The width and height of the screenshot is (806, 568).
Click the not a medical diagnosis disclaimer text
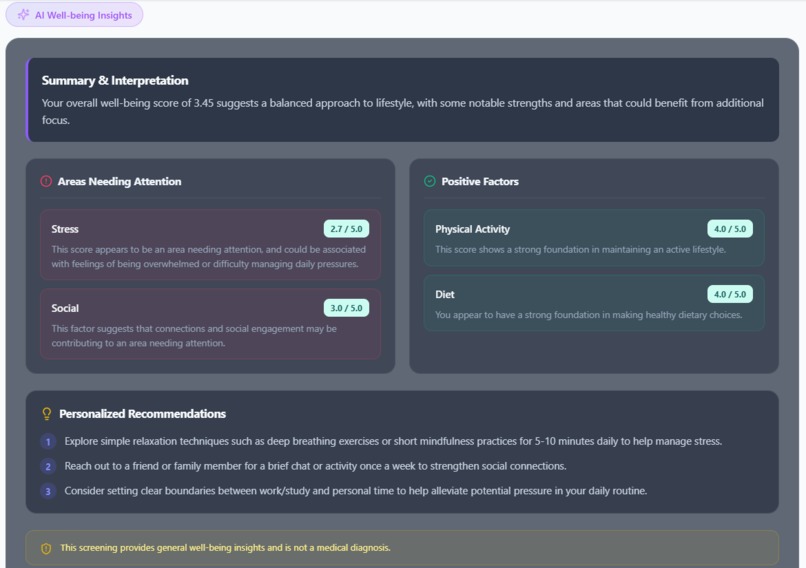tap(225, 548)
